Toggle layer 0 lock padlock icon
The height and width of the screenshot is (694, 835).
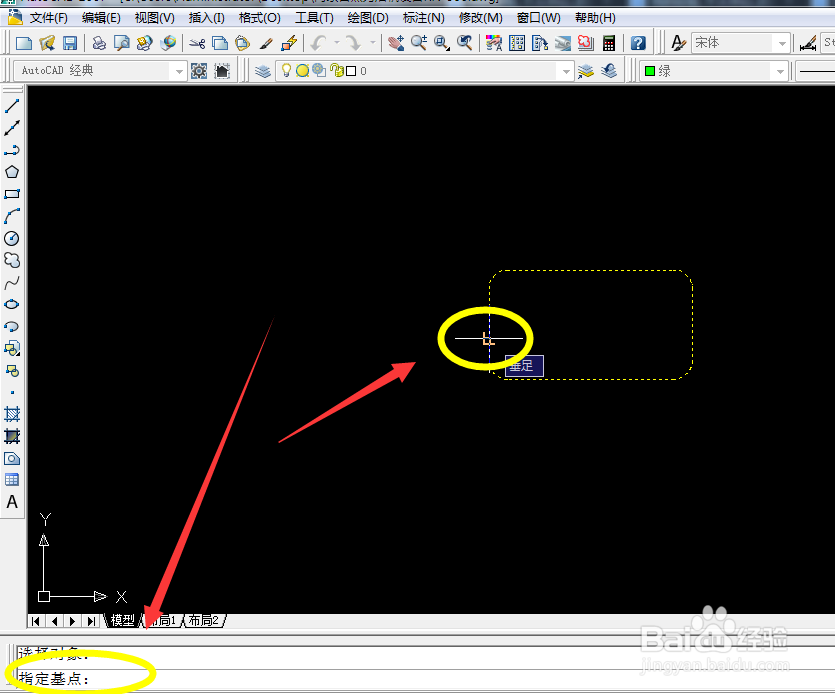tap(336, 70)
